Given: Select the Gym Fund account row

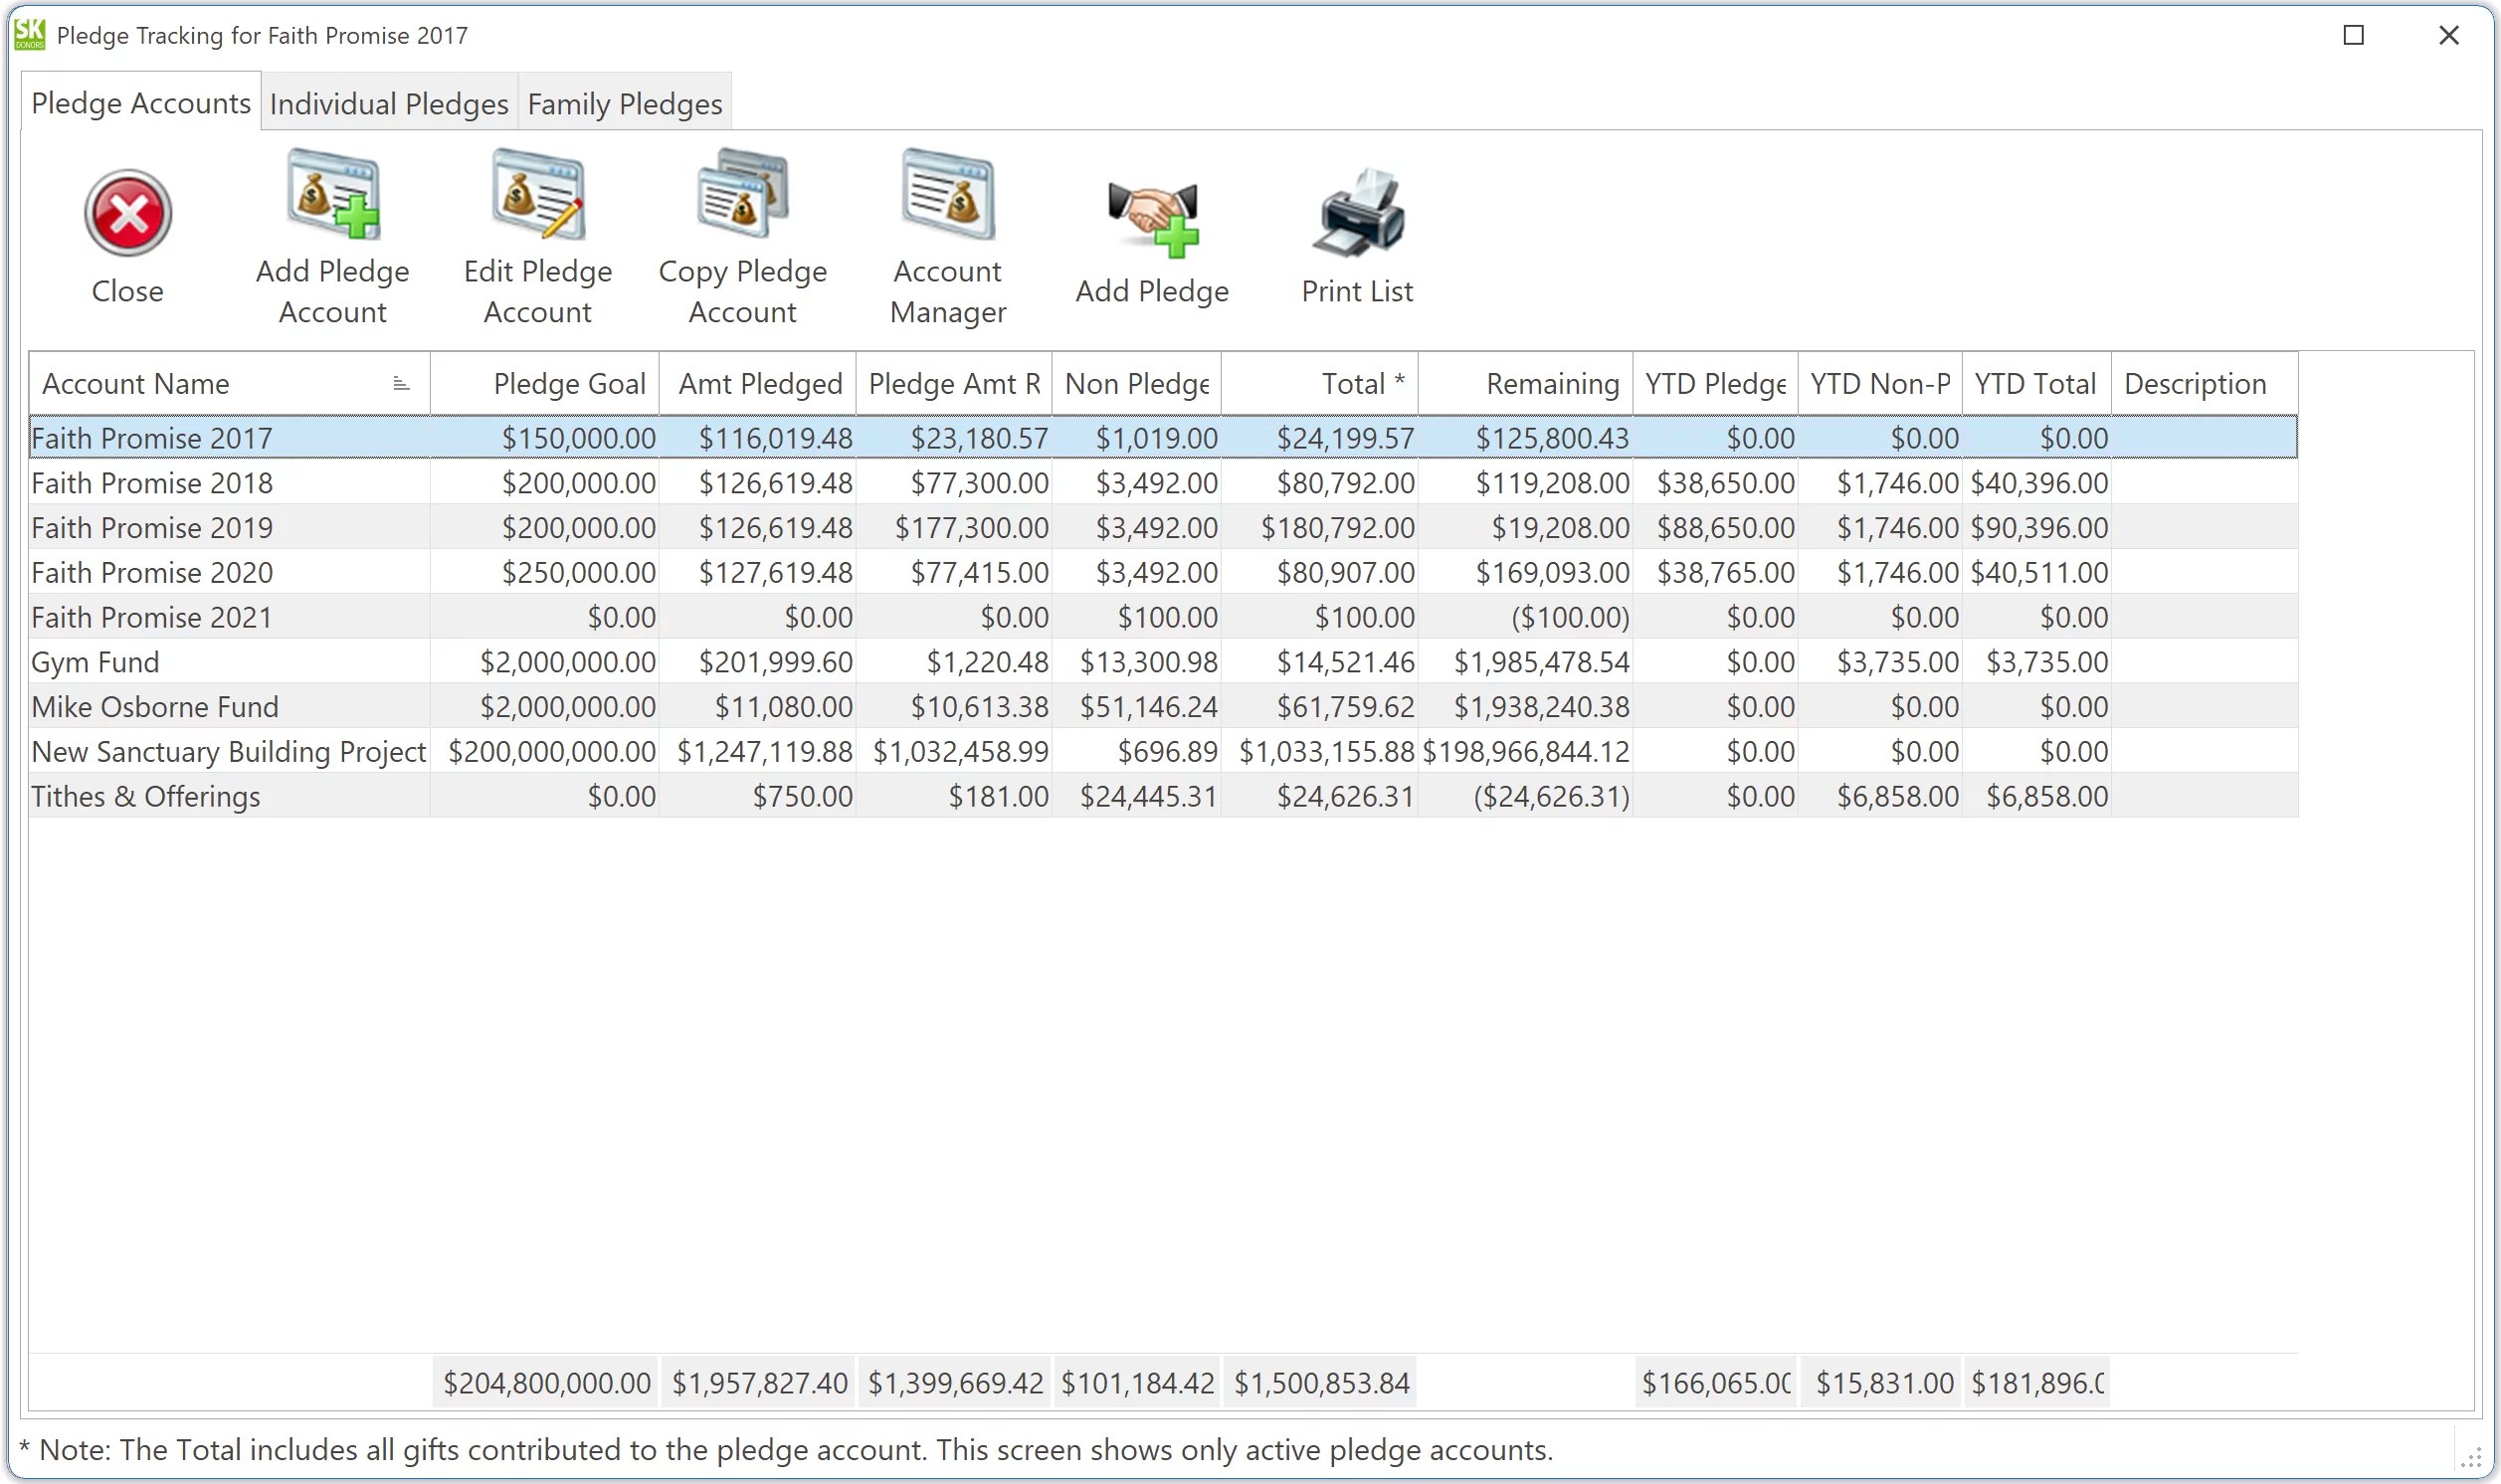Looking at the screenshot, I should click(95, 662).
